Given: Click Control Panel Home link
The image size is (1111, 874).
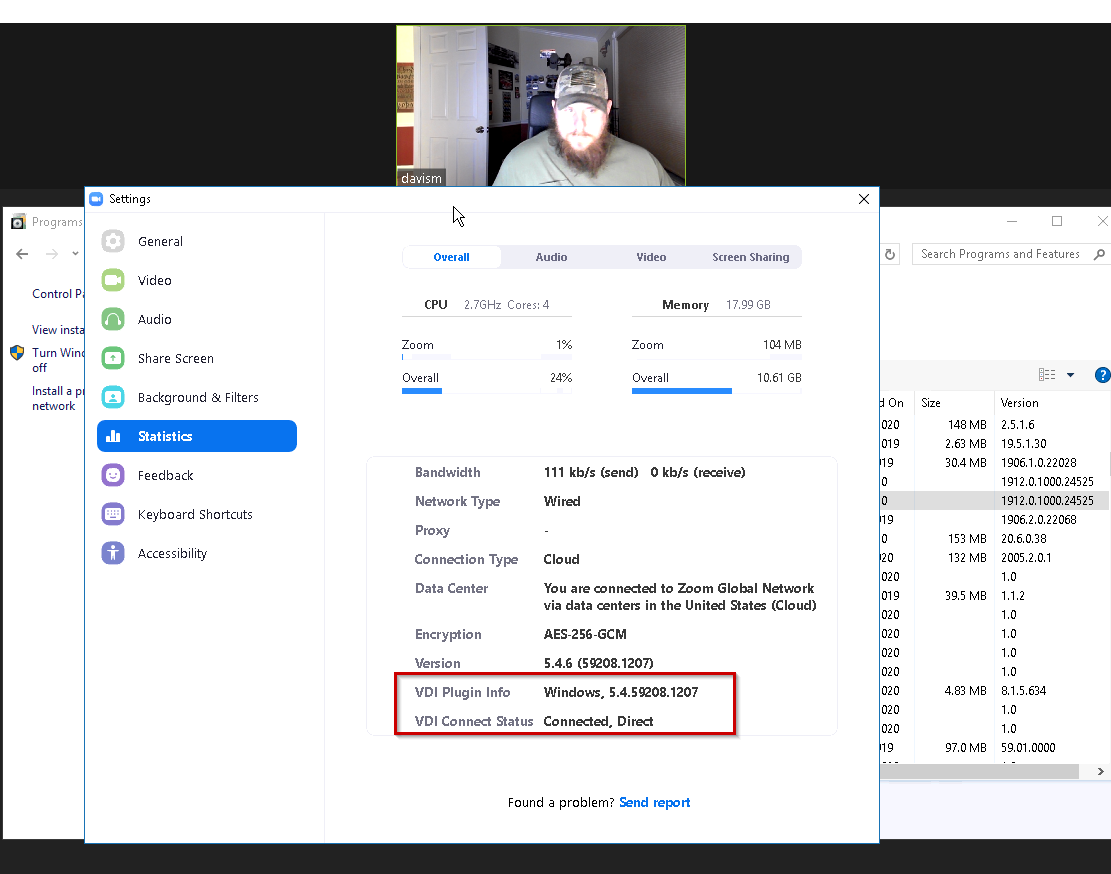Looking at the screenshot, I should [x=58, y=294].
